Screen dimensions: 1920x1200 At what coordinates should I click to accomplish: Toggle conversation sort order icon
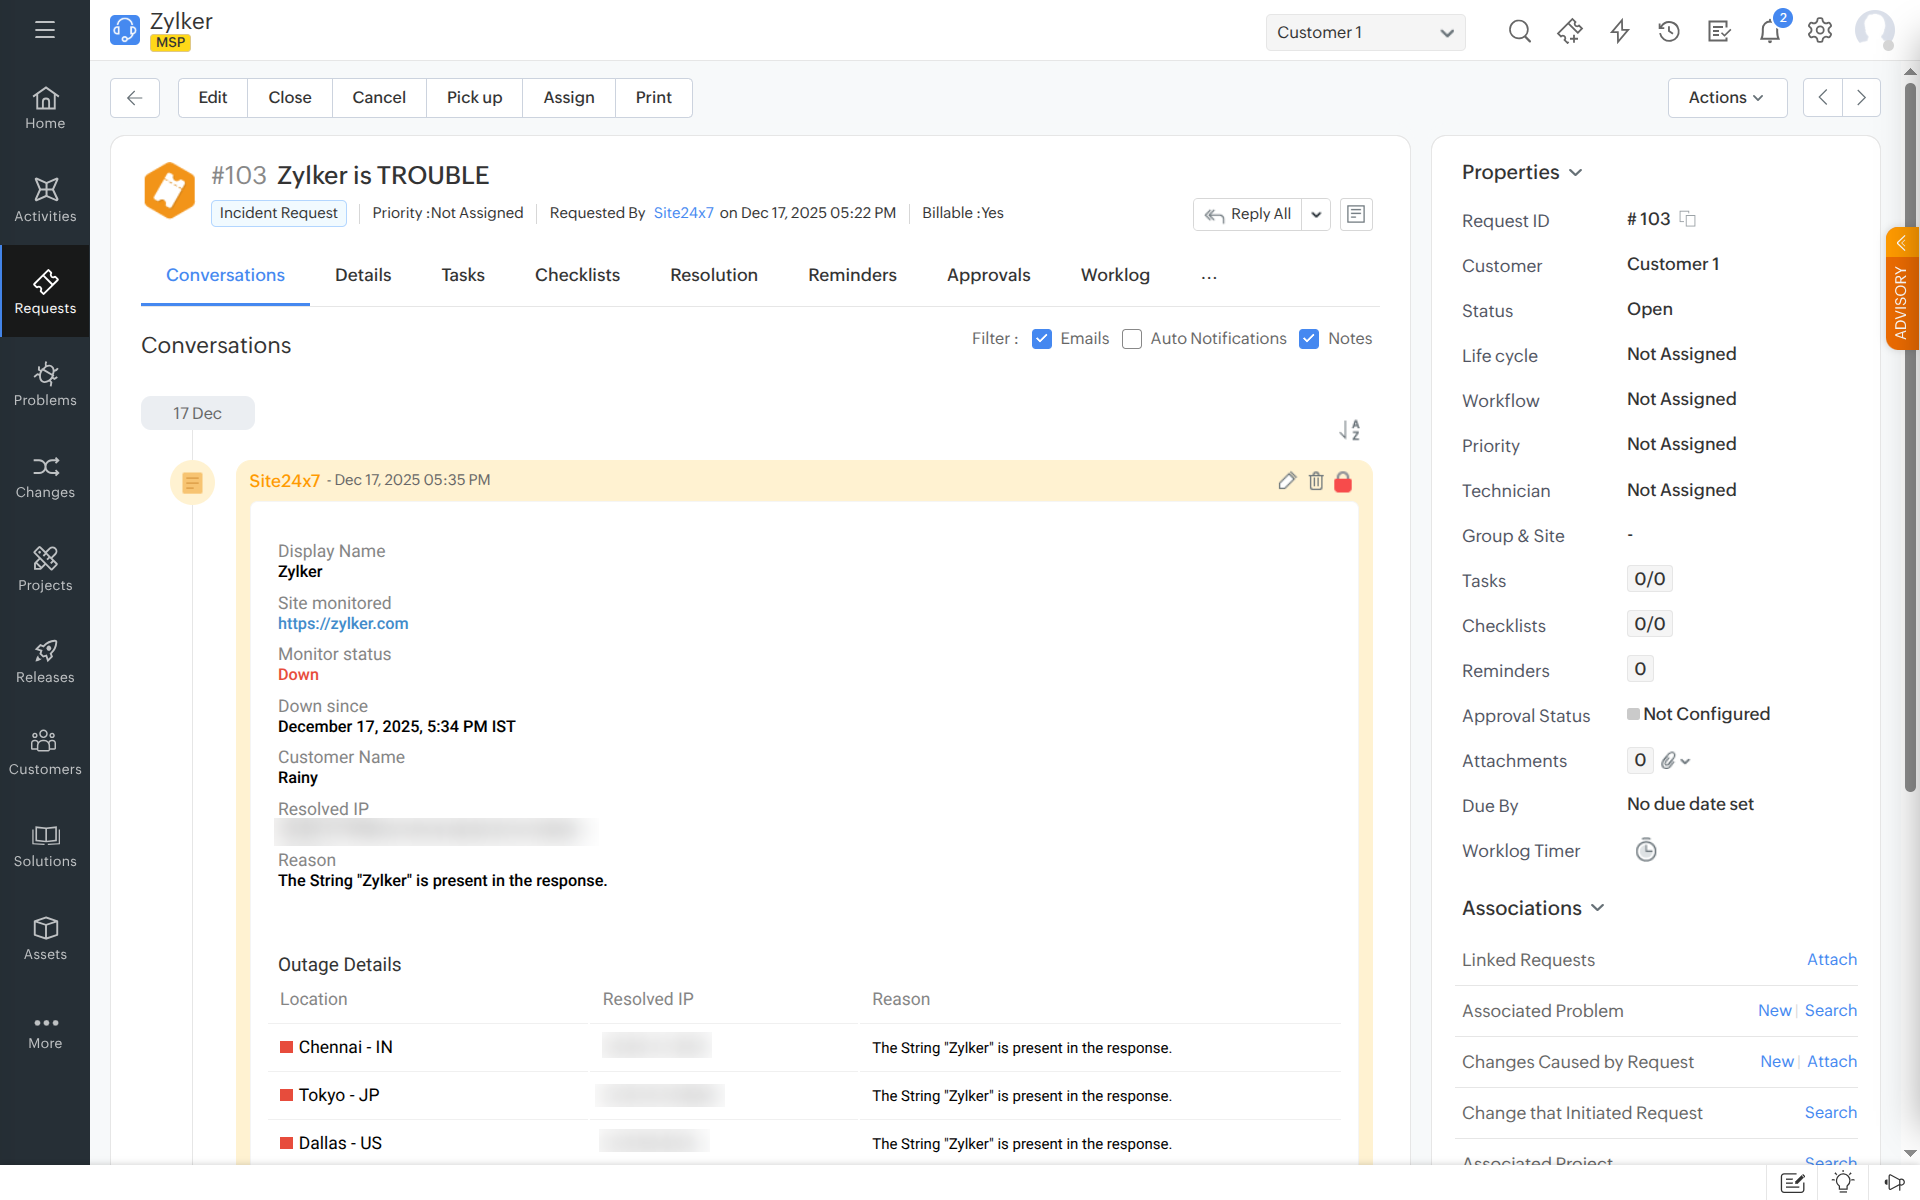tap(1350, 430)
